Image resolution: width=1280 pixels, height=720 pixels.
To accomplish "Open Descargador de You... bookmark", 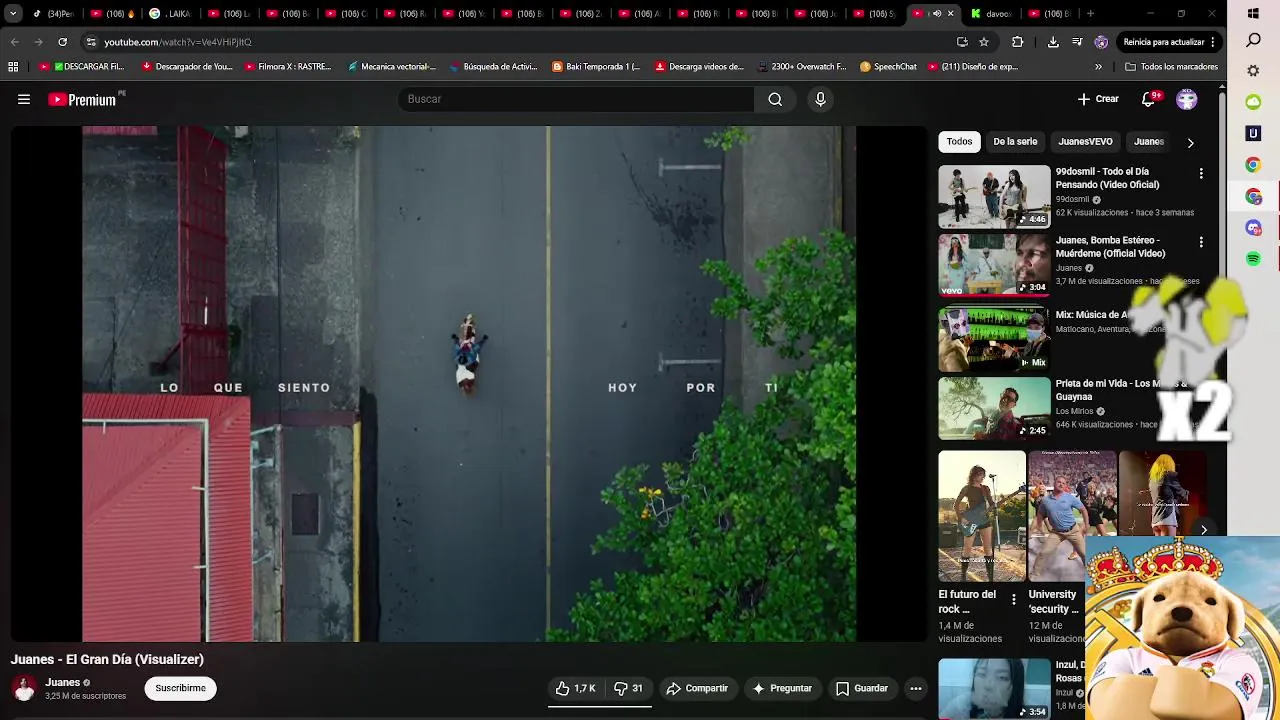I will pos(187,67).
